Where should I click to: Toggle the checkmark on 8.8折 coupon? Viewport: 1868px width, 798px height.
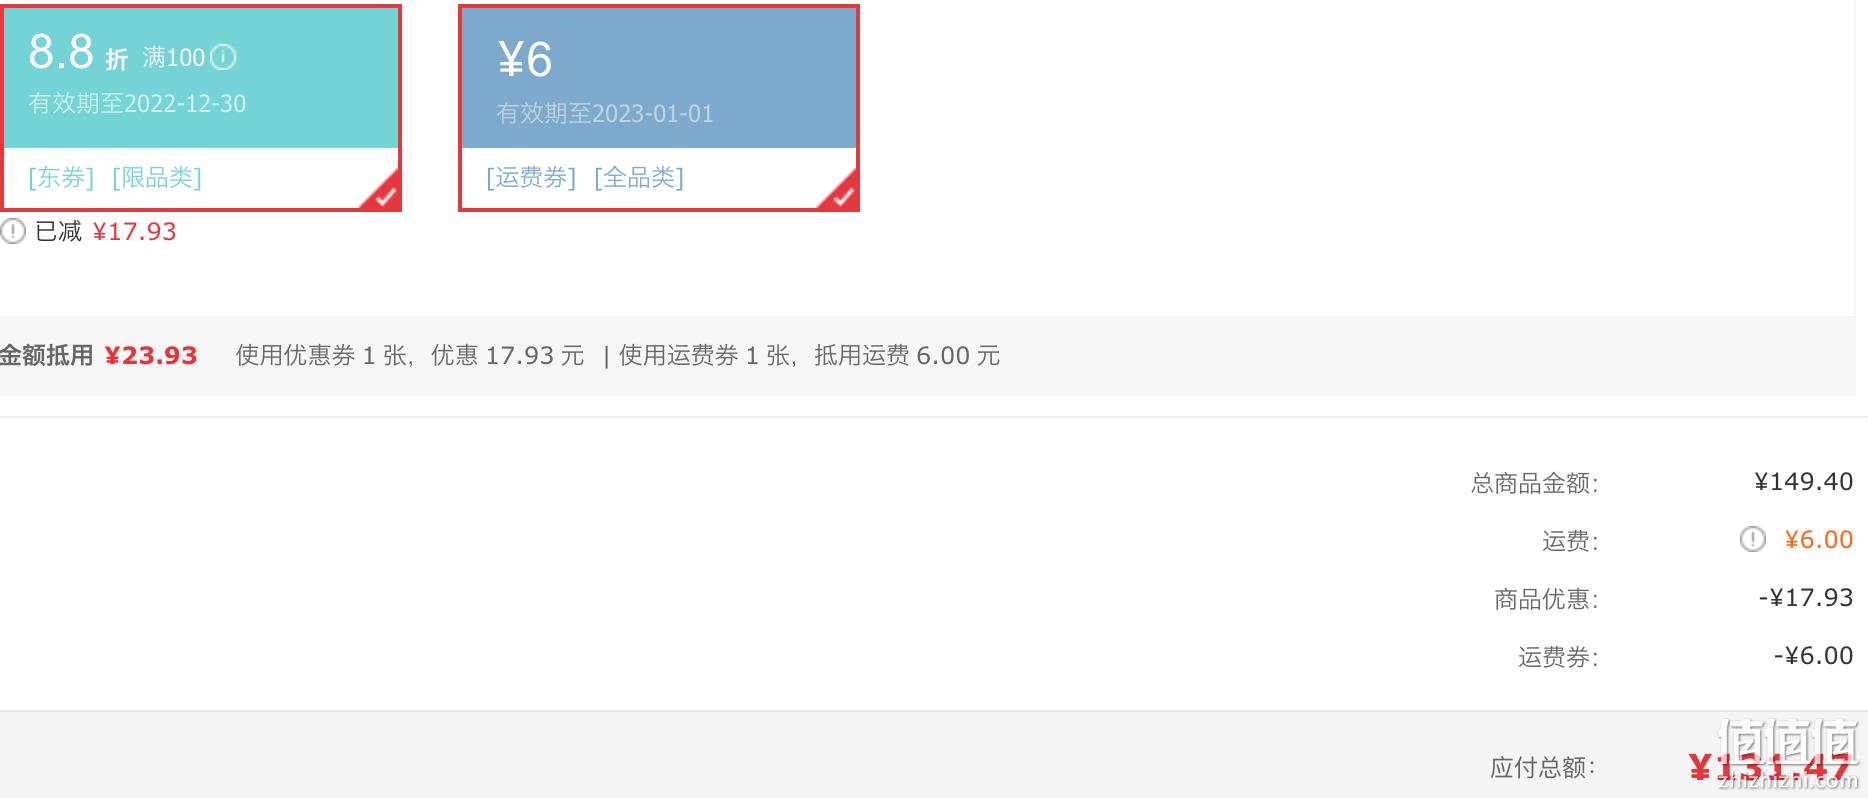tap(383, 194)
